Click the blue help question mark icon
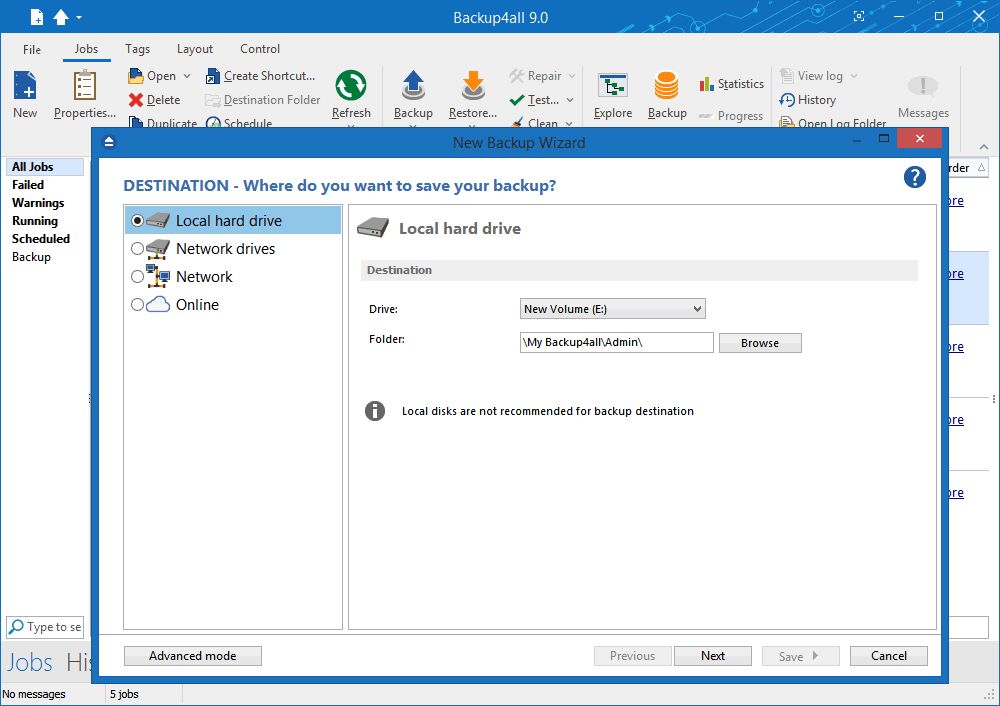 coord(915,177)
